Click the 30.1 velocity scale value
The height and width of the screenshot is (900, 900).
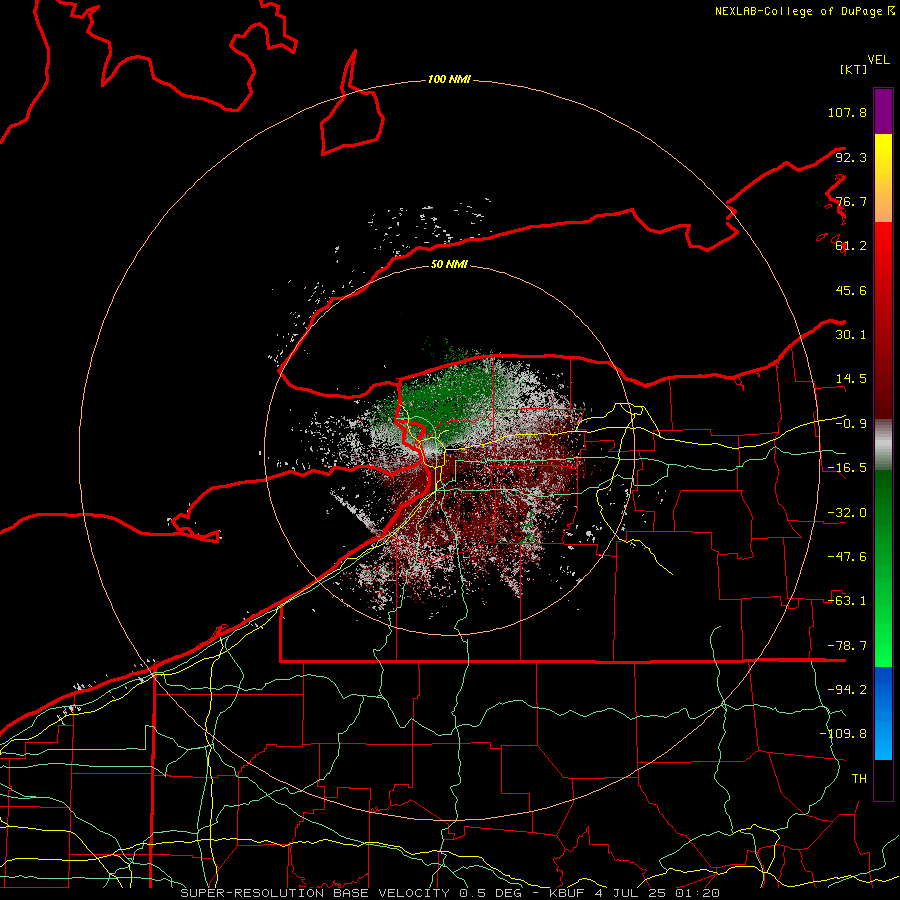click(851, 335)
